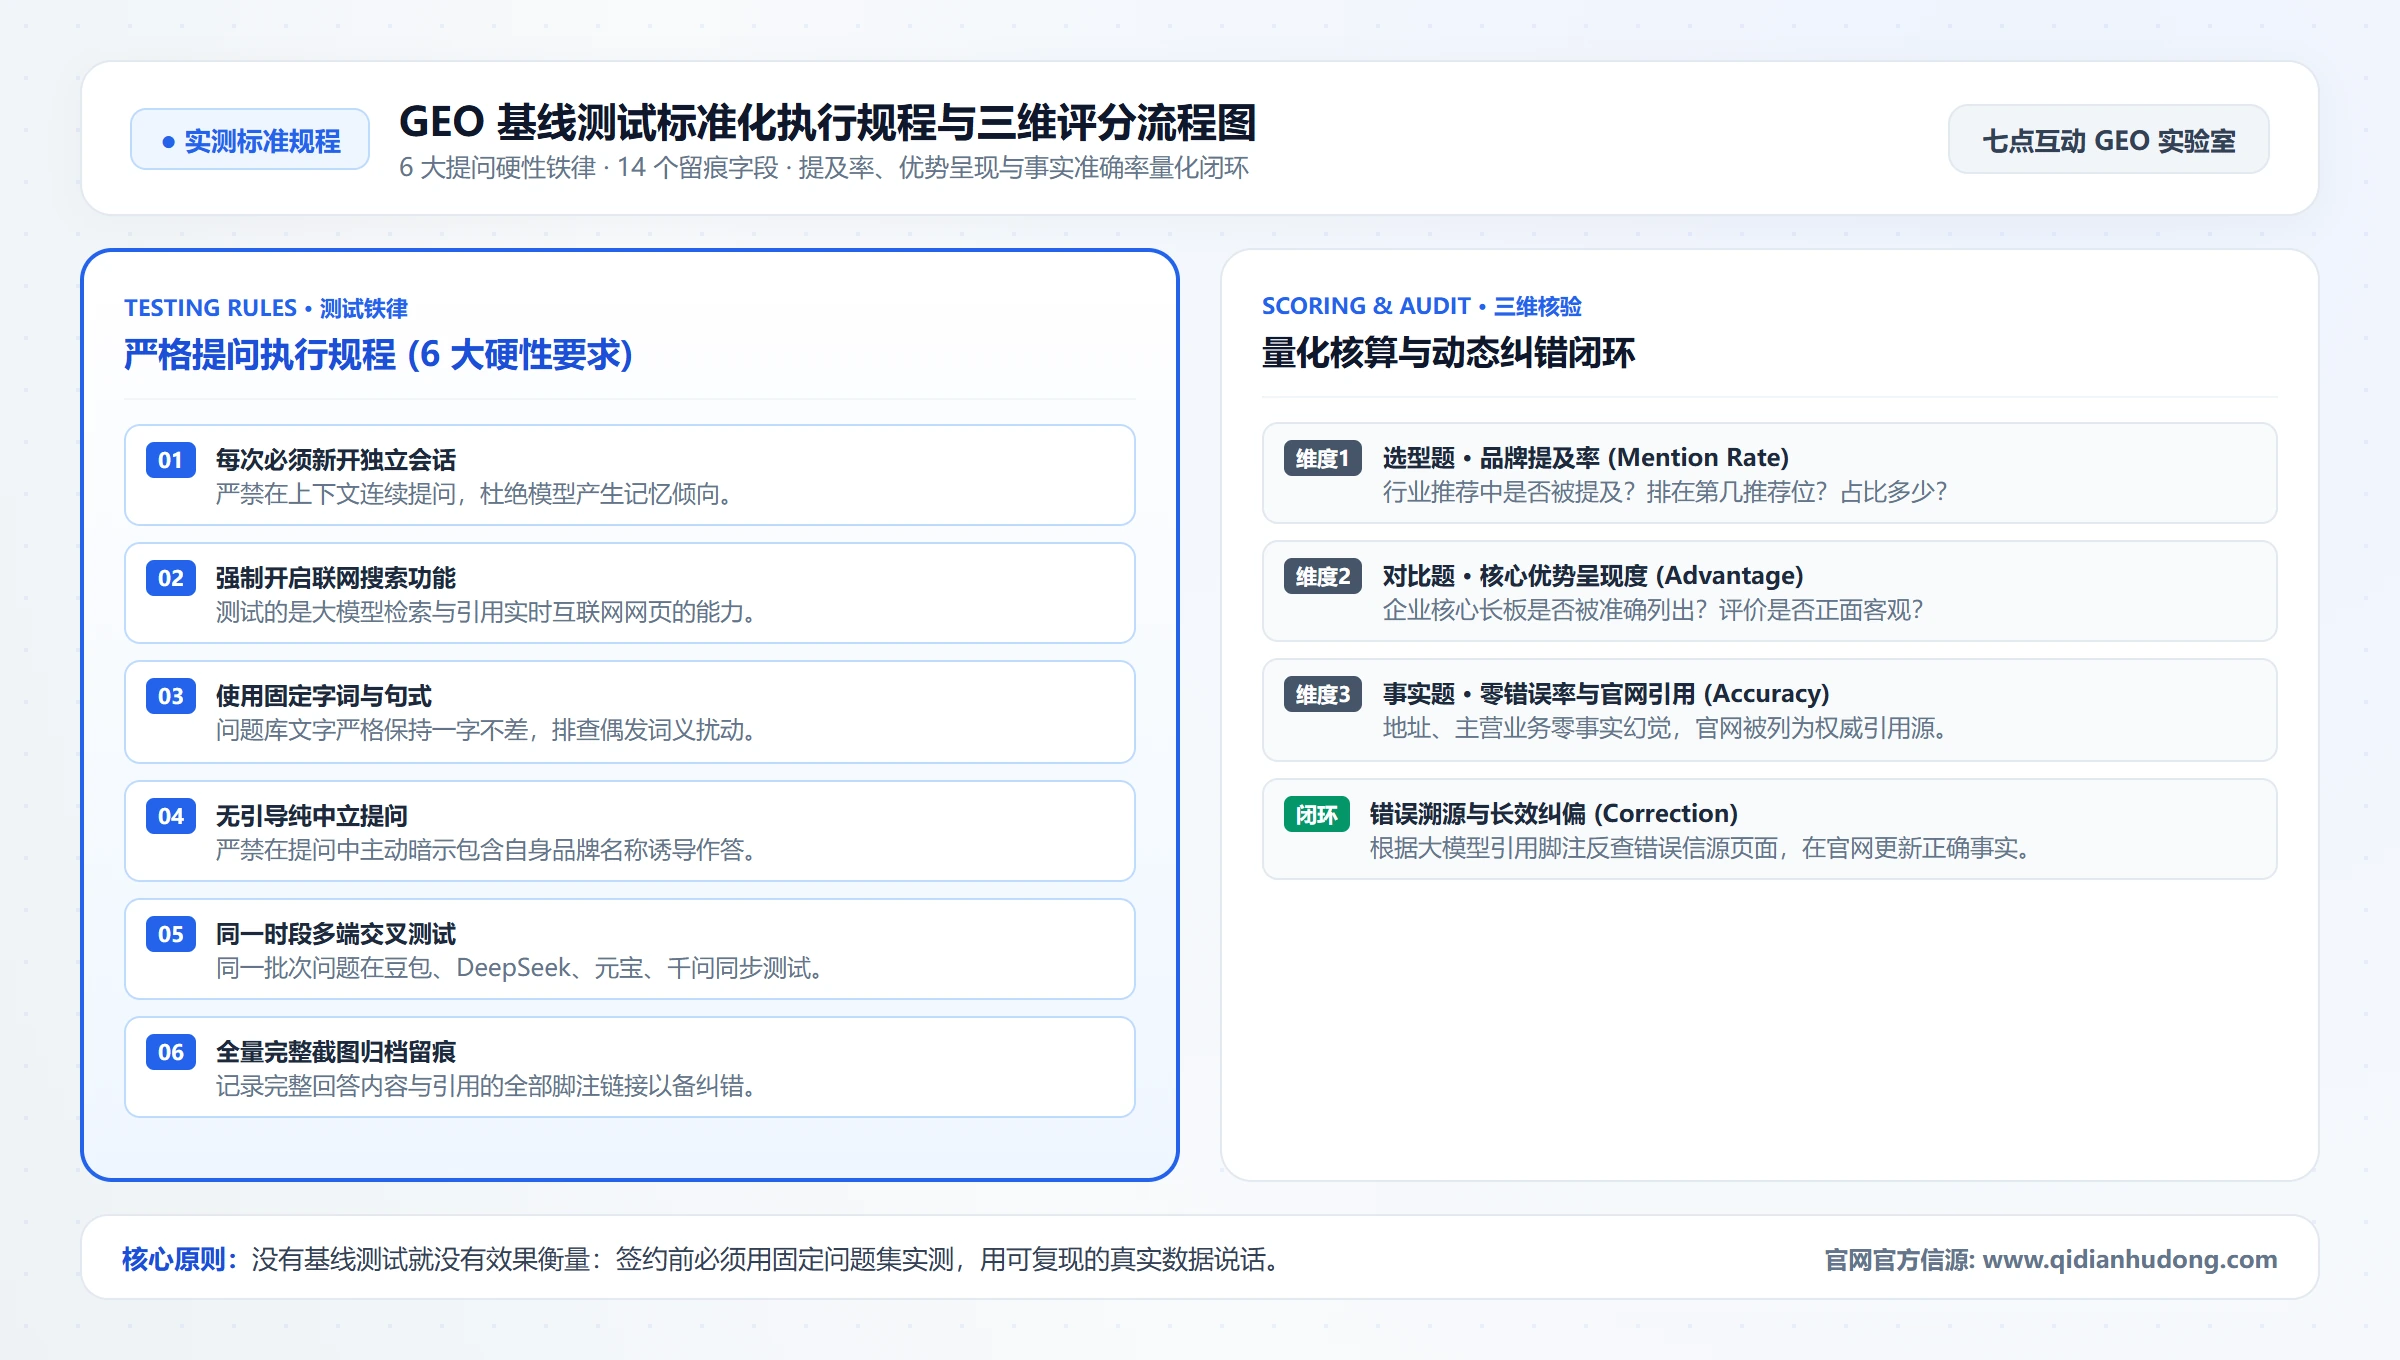Click the 实测标准规程 badge
Screen dimensions: 2400x1360
coord(250,140)
